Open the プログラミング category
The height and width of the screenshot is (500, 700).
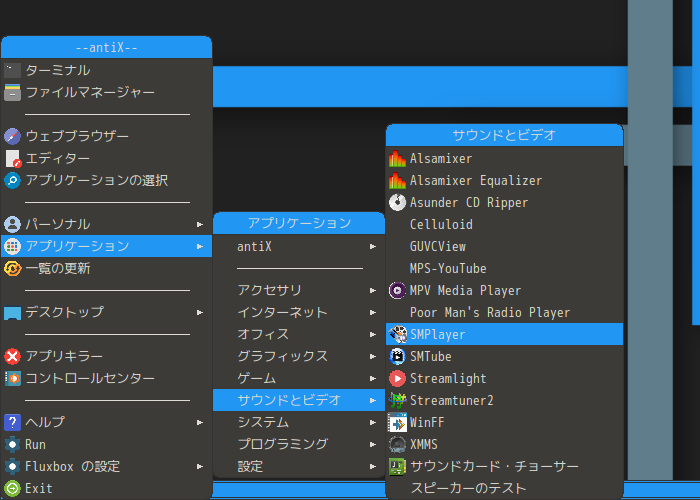pos(299,444)
